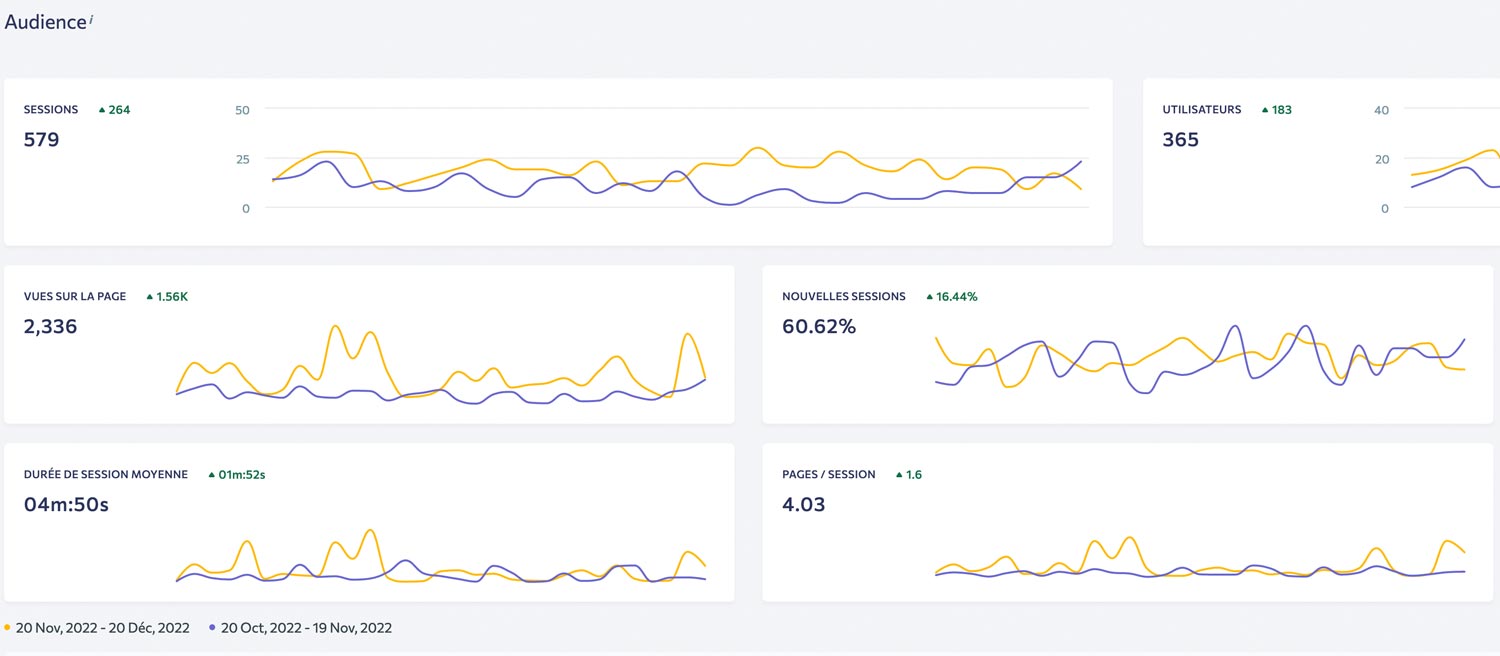Click the Sessions chart line graph
Image resolution: width=1500 pixels, height=656 pixels.
click(x=677, y=176)
